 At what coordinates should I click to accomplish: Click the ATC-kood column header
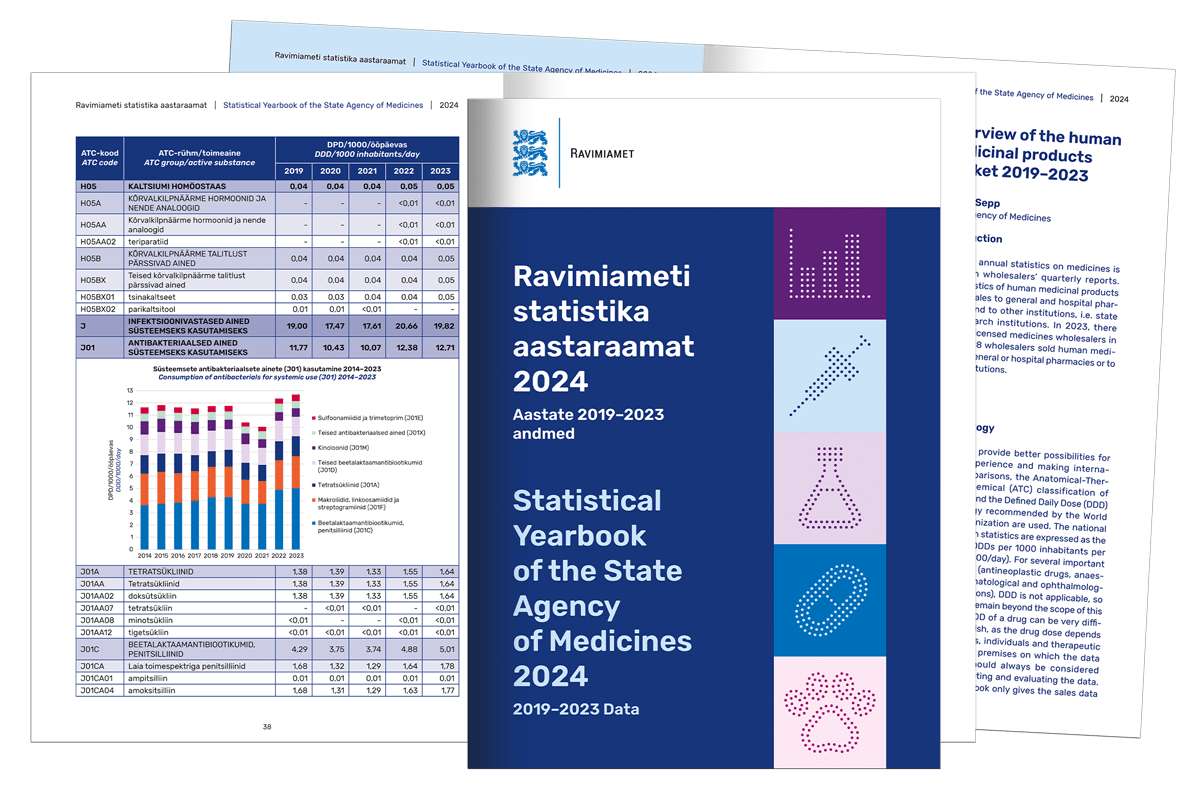[100, 156]
